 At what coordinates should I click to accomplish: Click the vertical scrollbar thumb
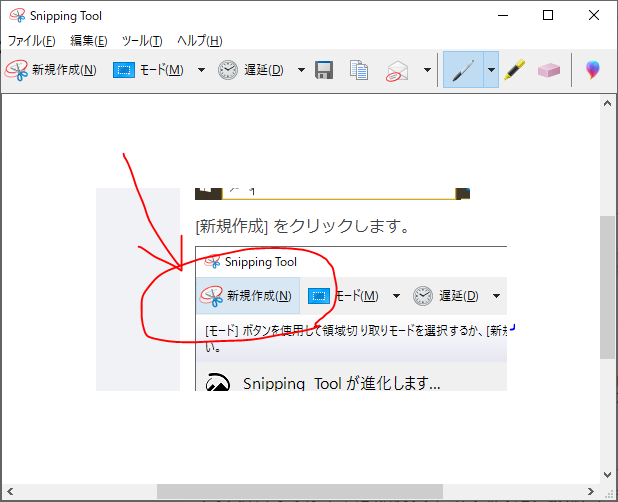[x=607, y=287]
